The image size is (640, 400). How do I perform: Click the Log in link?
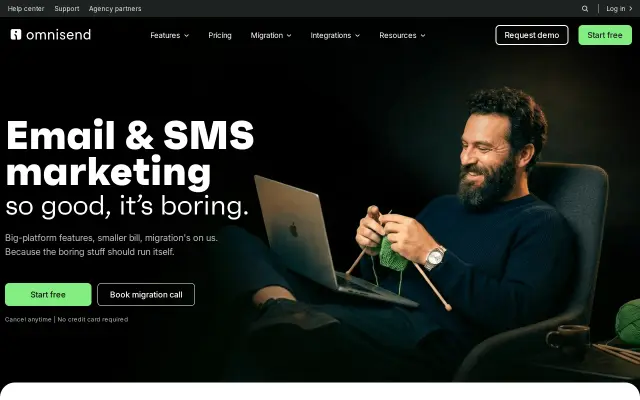616,9
